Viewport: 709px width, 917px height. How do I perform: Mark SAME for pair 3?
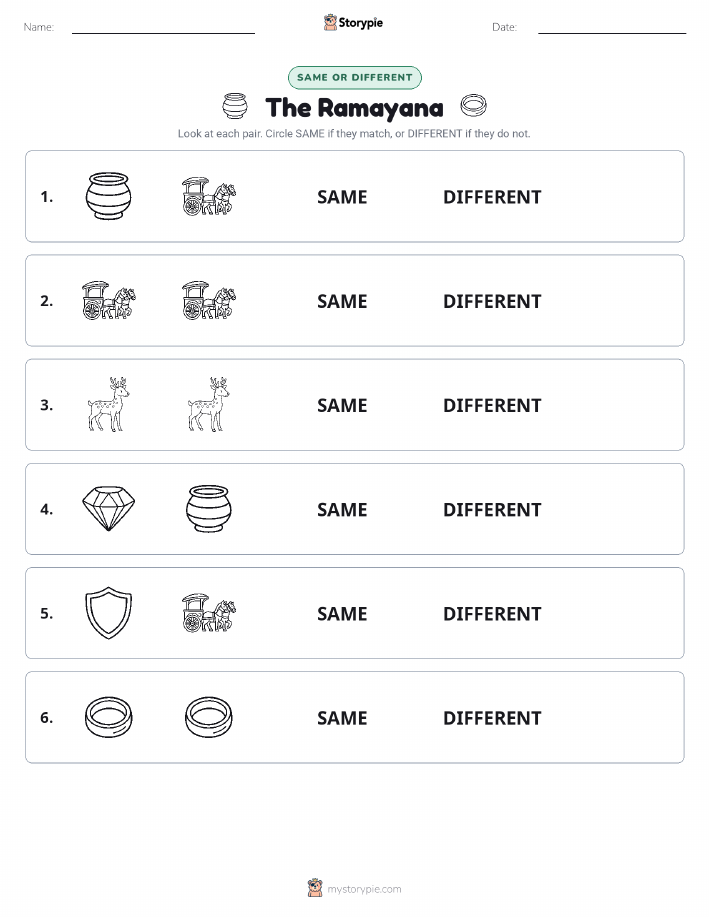point(342,405)
